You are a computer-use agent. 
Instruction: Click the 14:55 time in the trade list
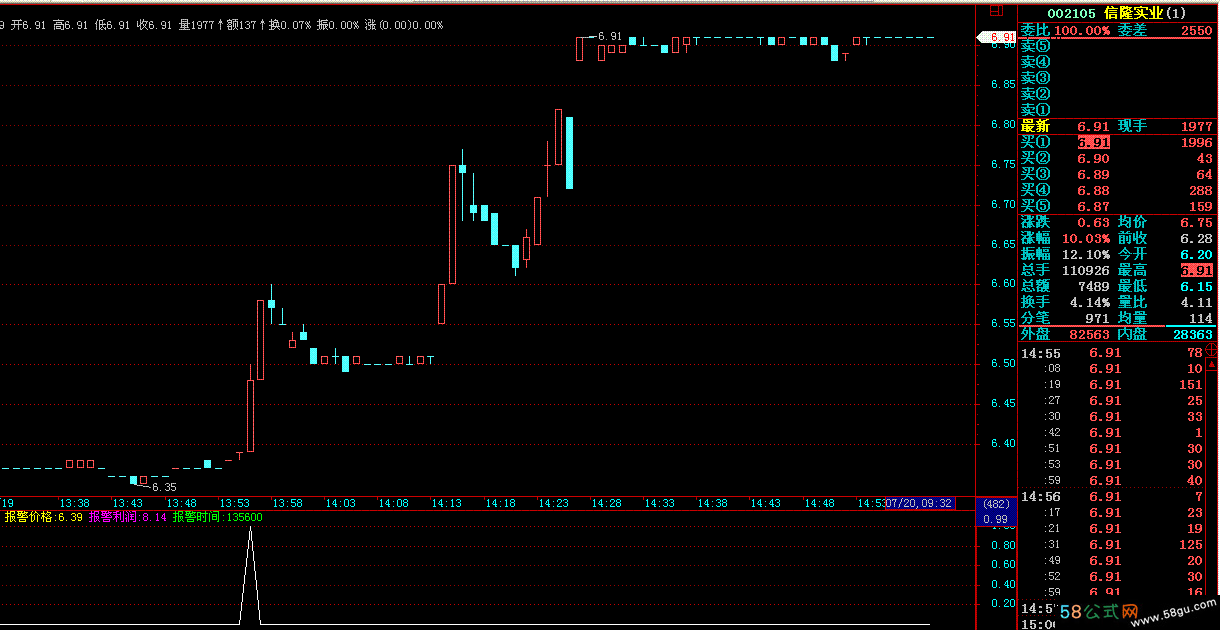coord(1041,353)
